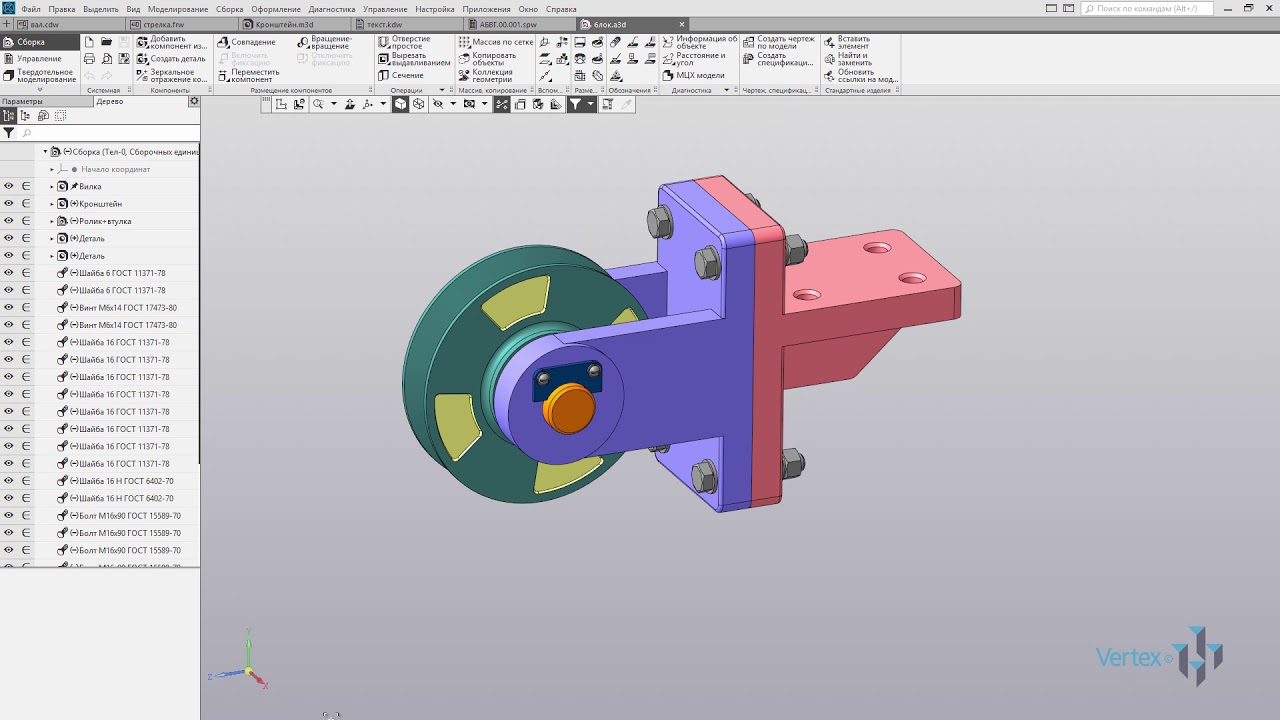Toggle visibility eye for Вилка
Image resolution: width=1280 pixels, height=720 pixels.
pos(8,186)
